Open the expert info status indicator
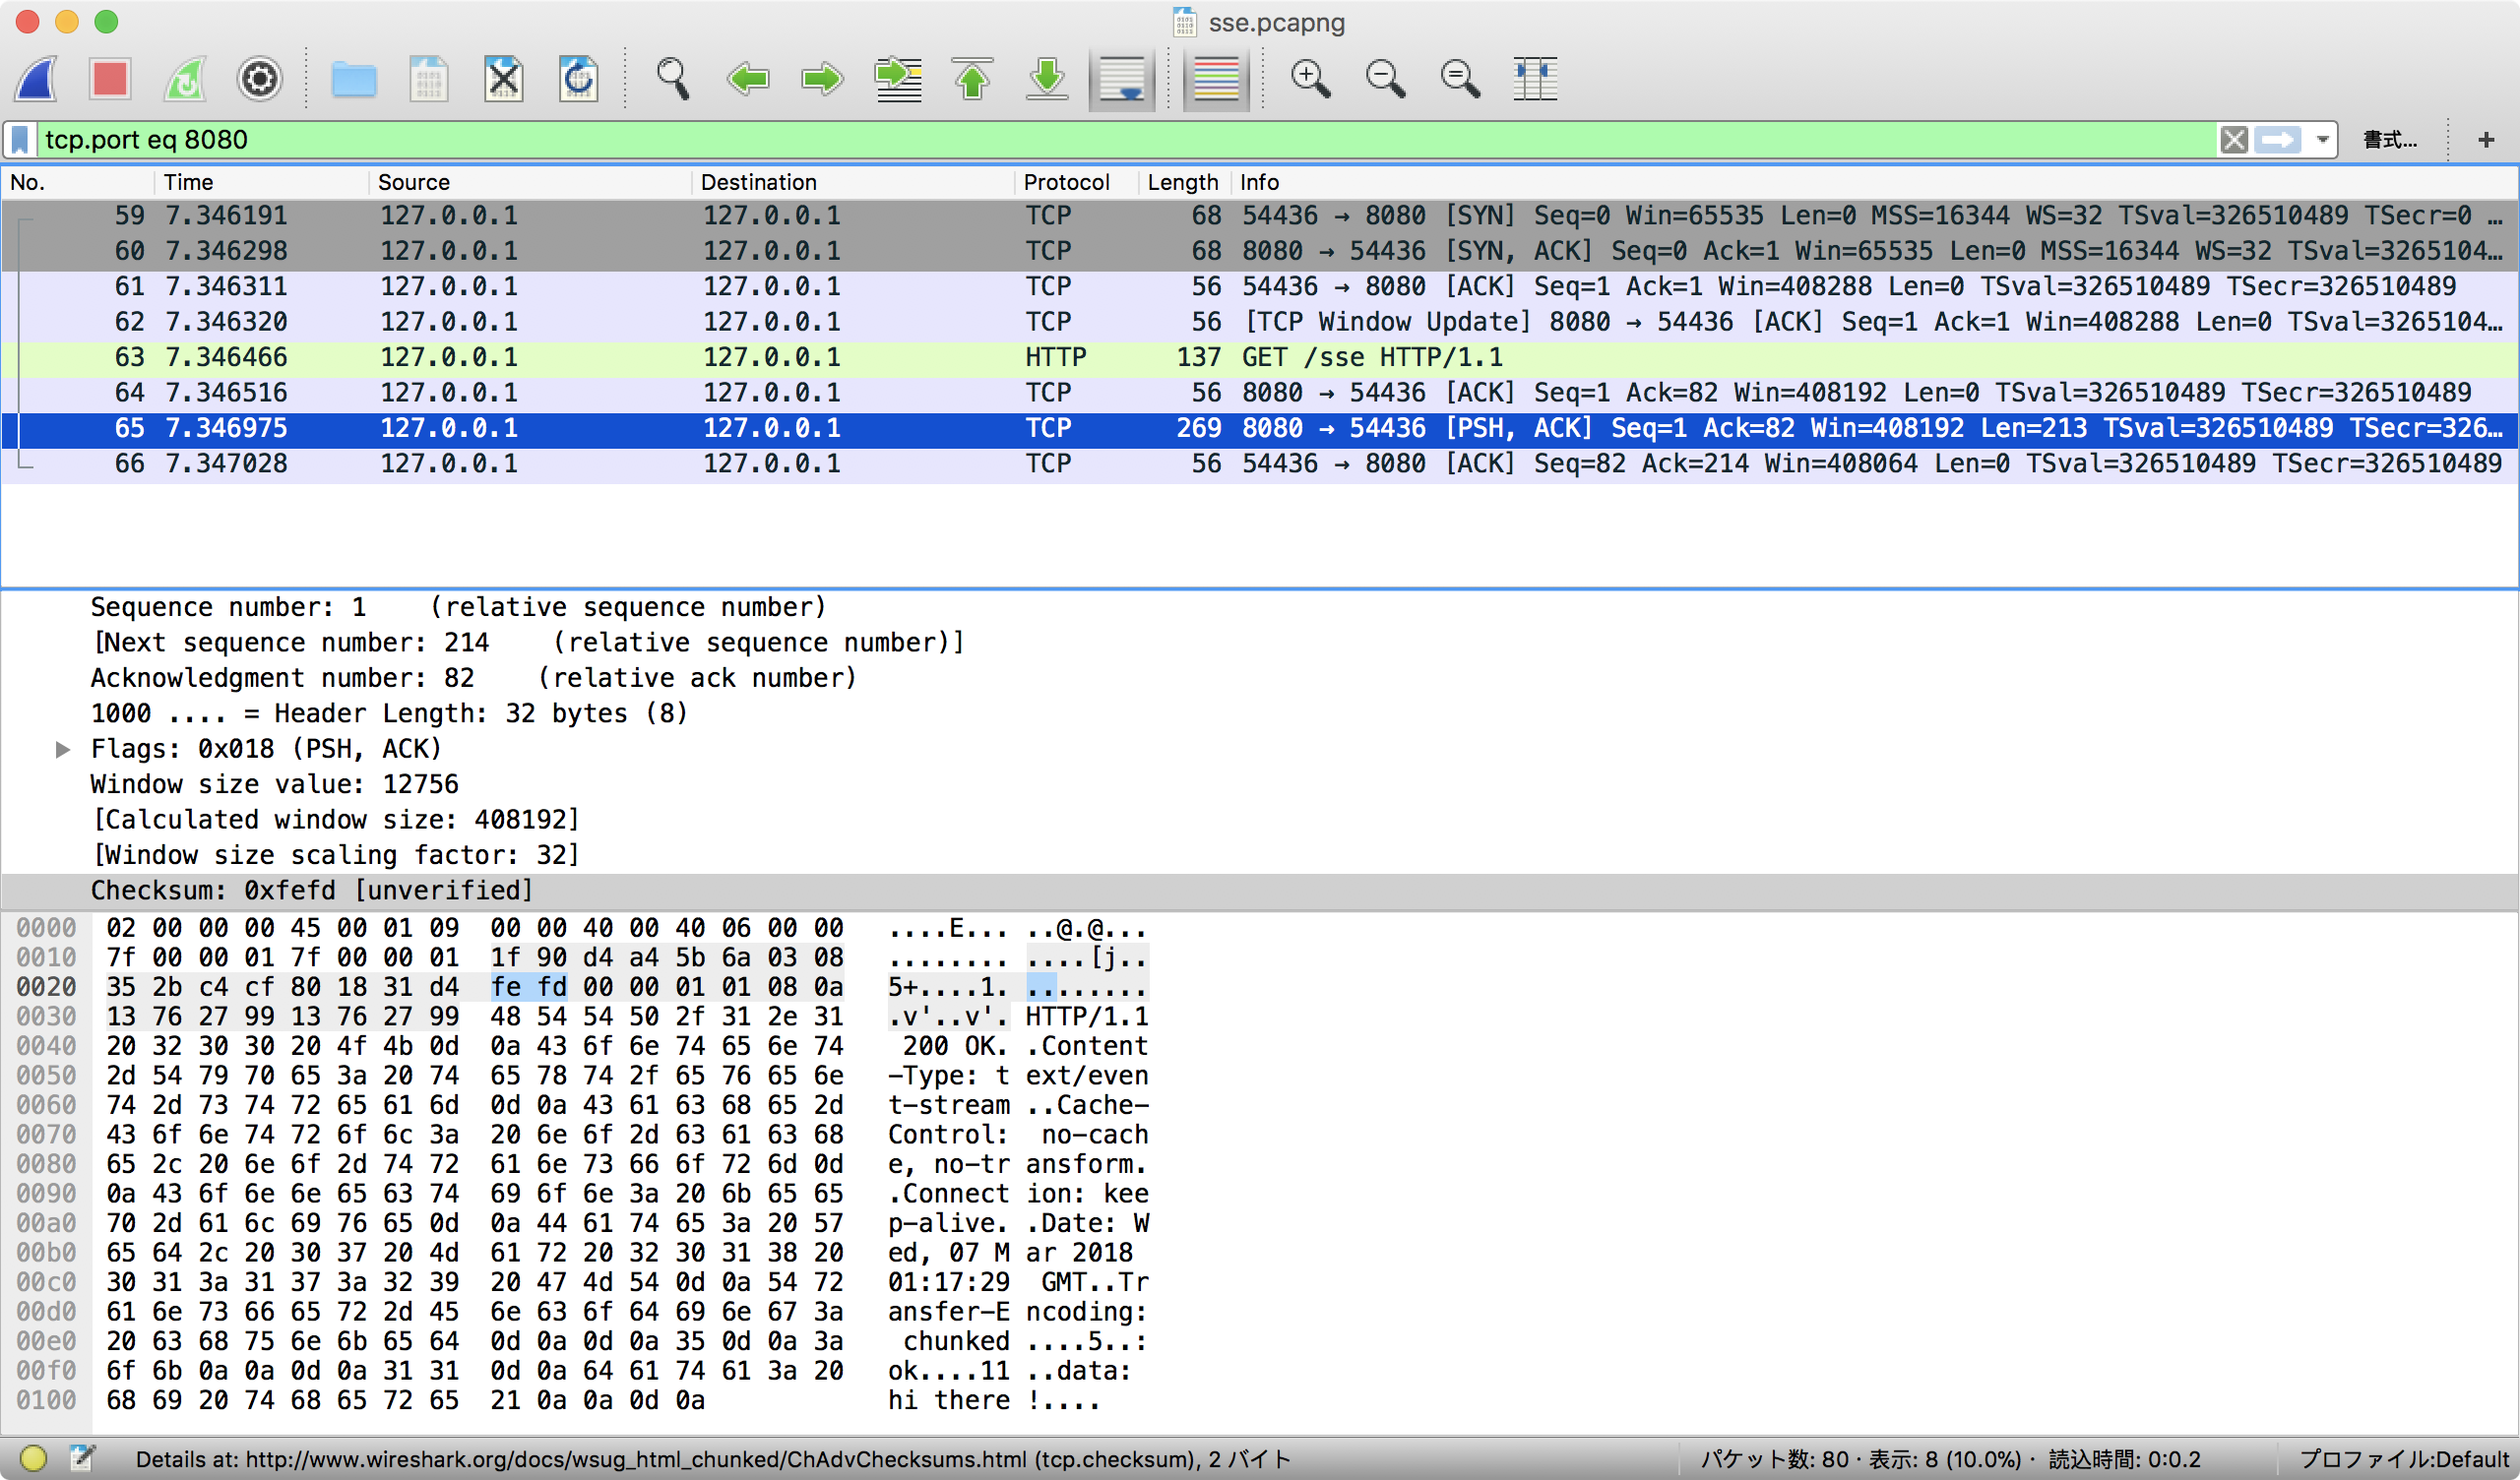2520x1480 pixels. point(33,1459)
